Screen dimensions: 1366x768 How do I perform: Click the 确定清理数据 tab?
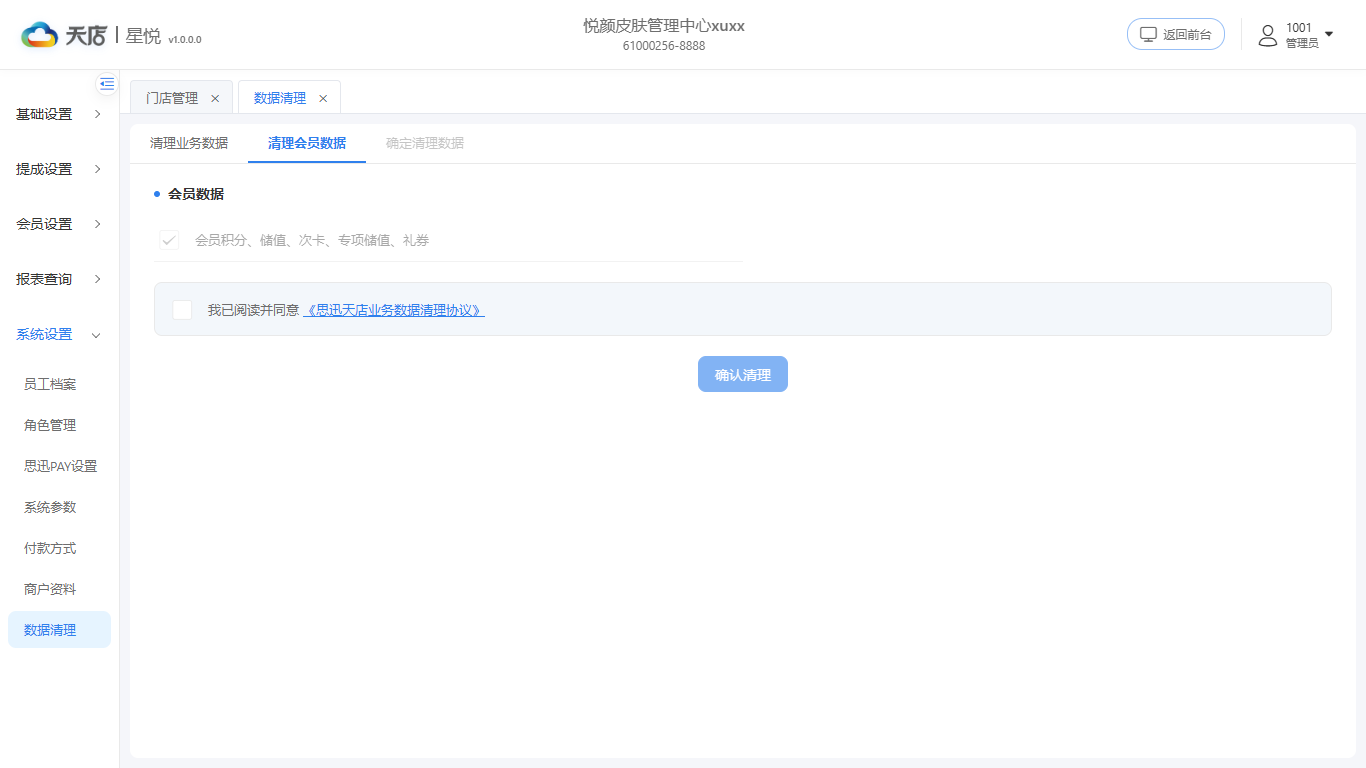(425, 143)
